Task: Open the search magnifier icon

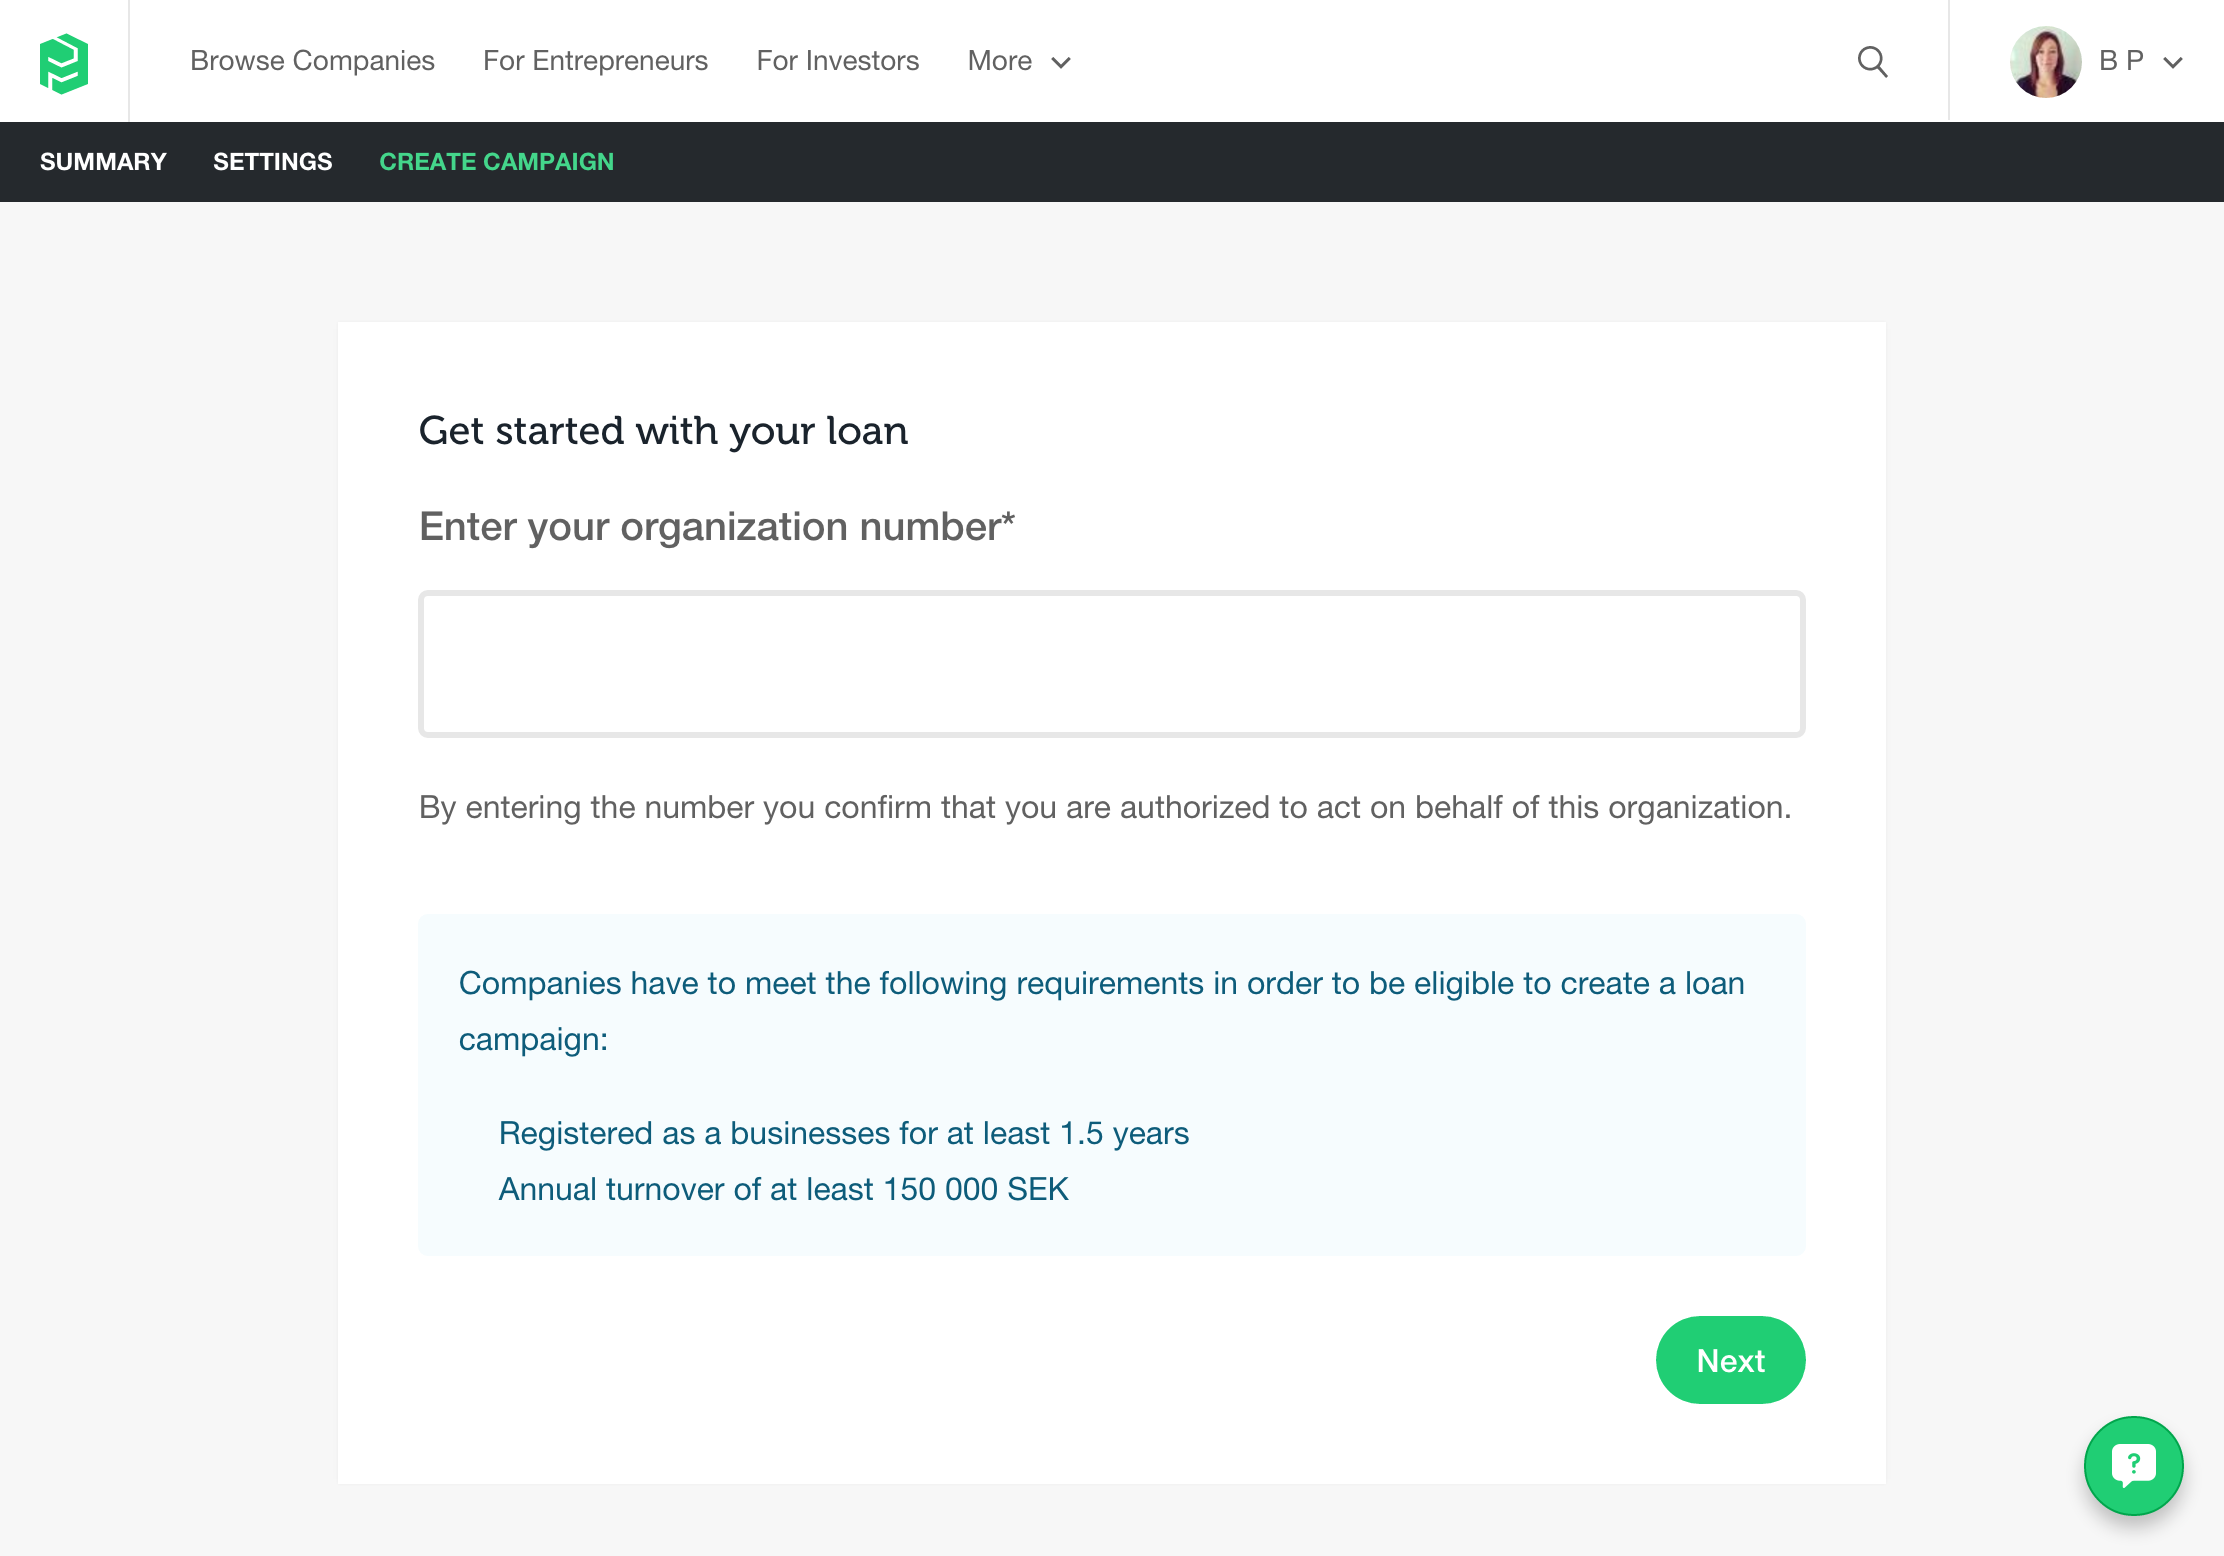Action: (x=1872, y=62)
